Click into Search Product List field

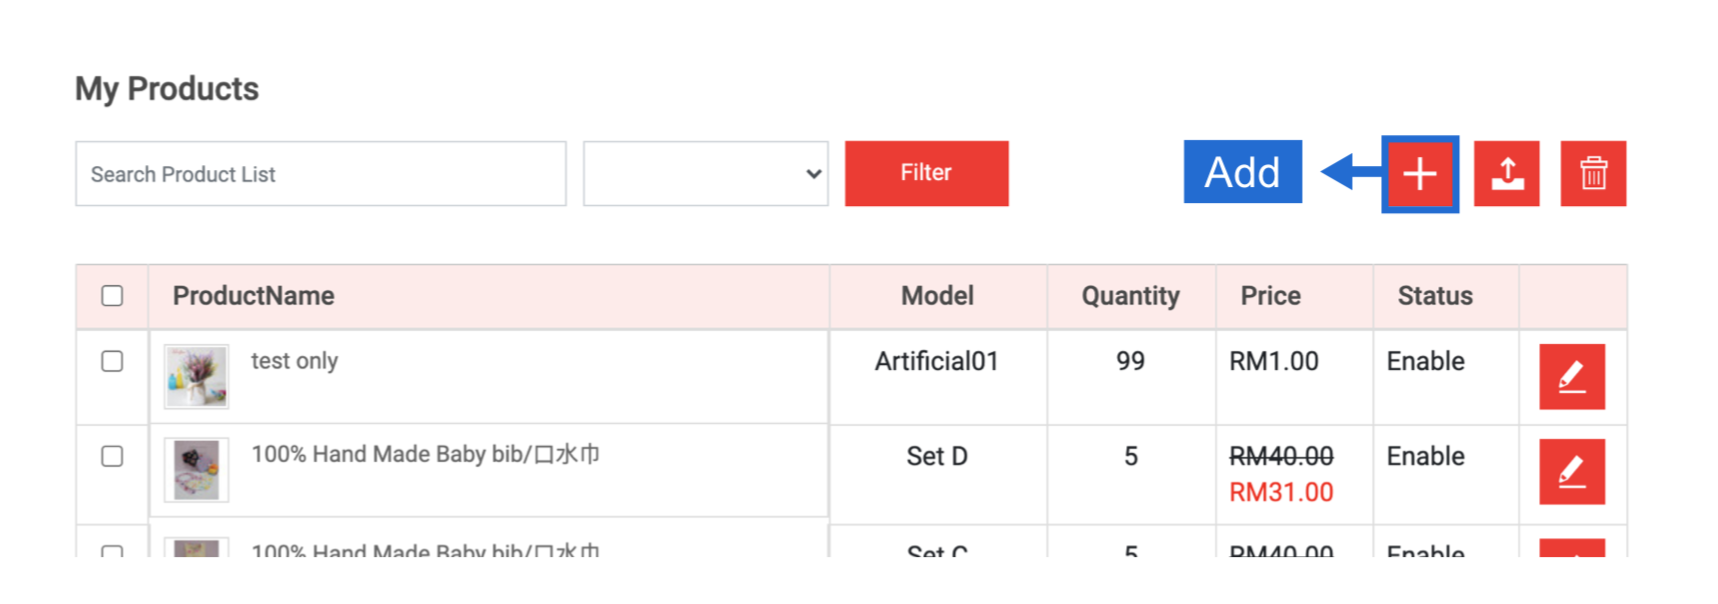[320, 174]
